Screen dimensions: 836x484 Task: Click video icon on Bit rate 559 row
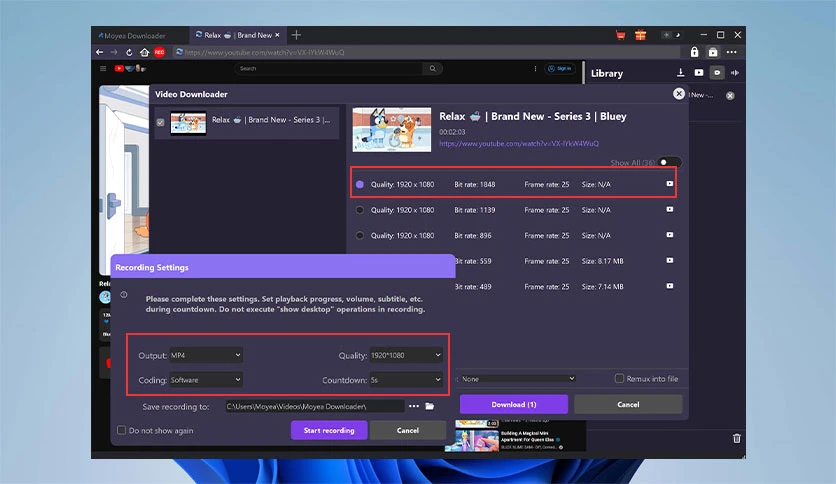click(x=670, y=261)
